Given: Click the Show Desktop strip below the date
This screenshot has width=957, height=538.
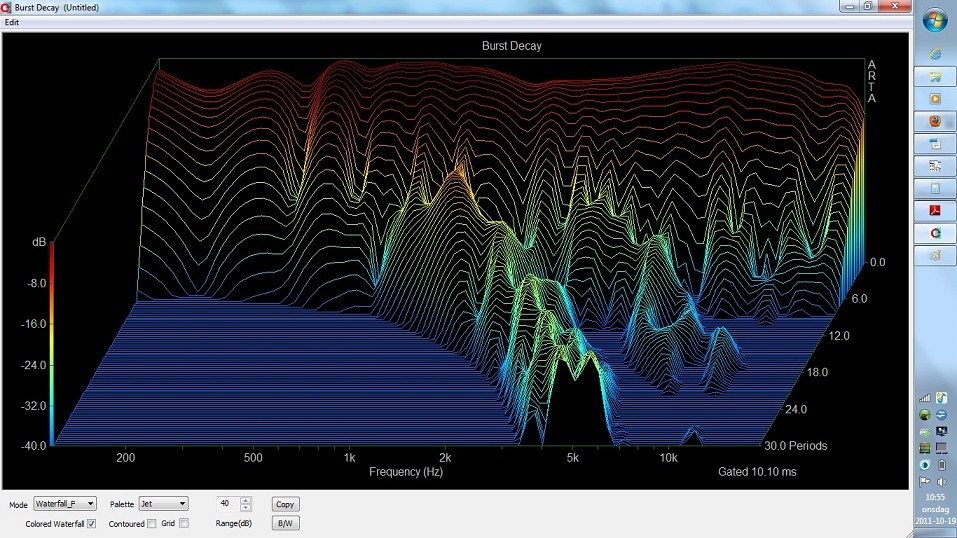Looking at the screenshot, I should [x=935, y=533].
